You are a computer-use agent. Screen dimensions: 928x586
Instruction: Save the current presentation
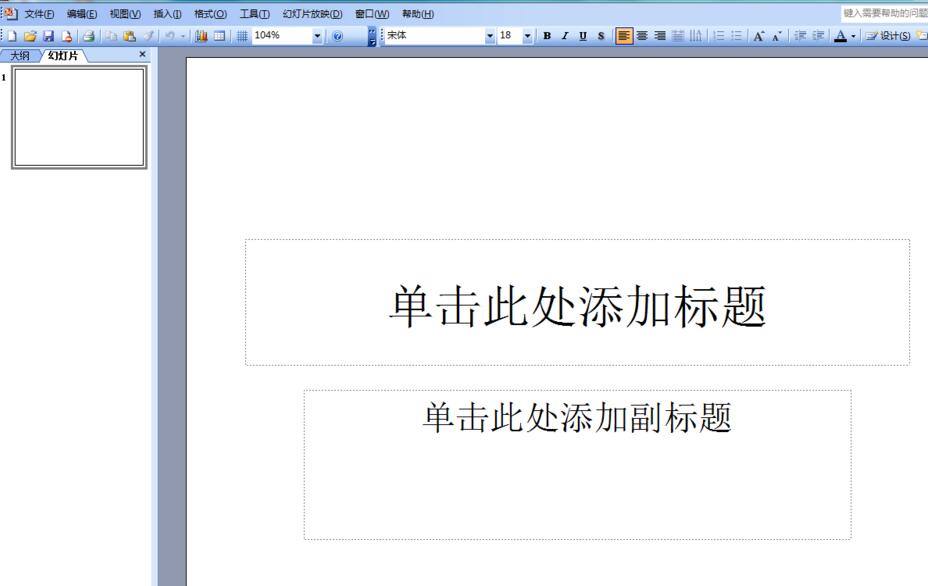click(x=48, y=35)
